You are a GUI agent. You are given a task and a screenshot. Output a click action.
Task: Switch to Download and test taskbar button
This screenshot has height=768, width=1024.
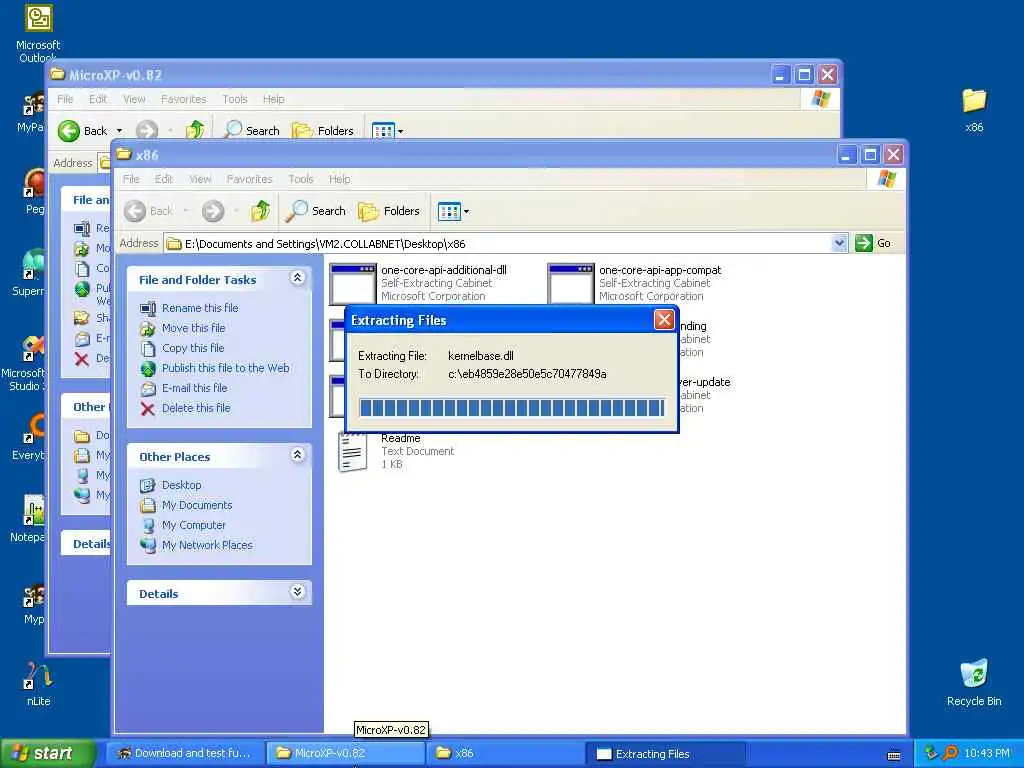(185, 753)
